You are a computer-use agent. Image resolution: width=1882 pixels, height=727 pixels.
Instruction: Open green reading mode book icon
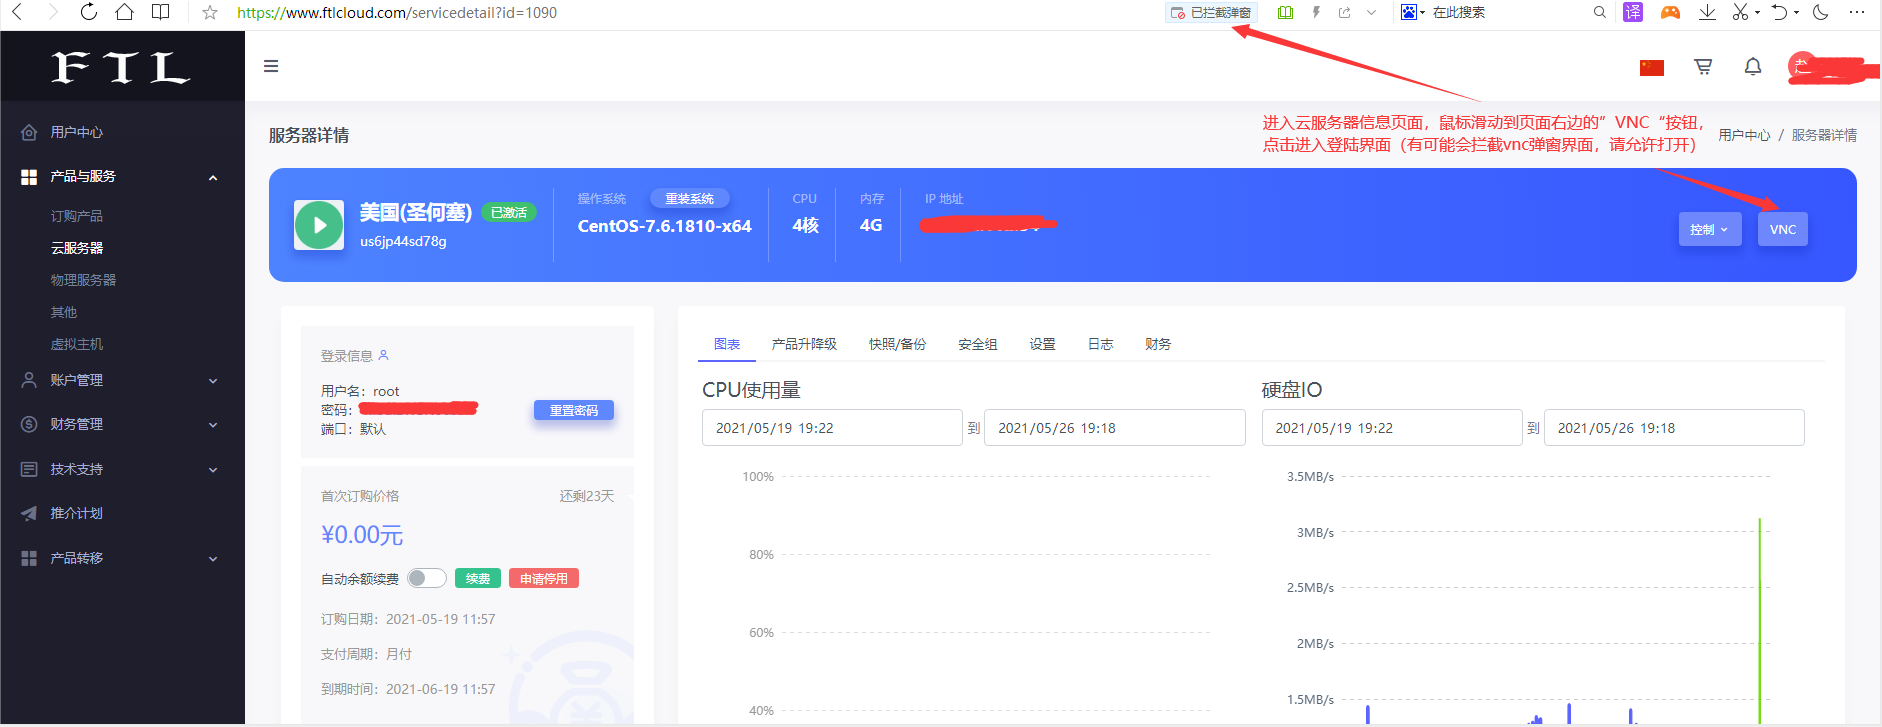(x=1285, y=12)
